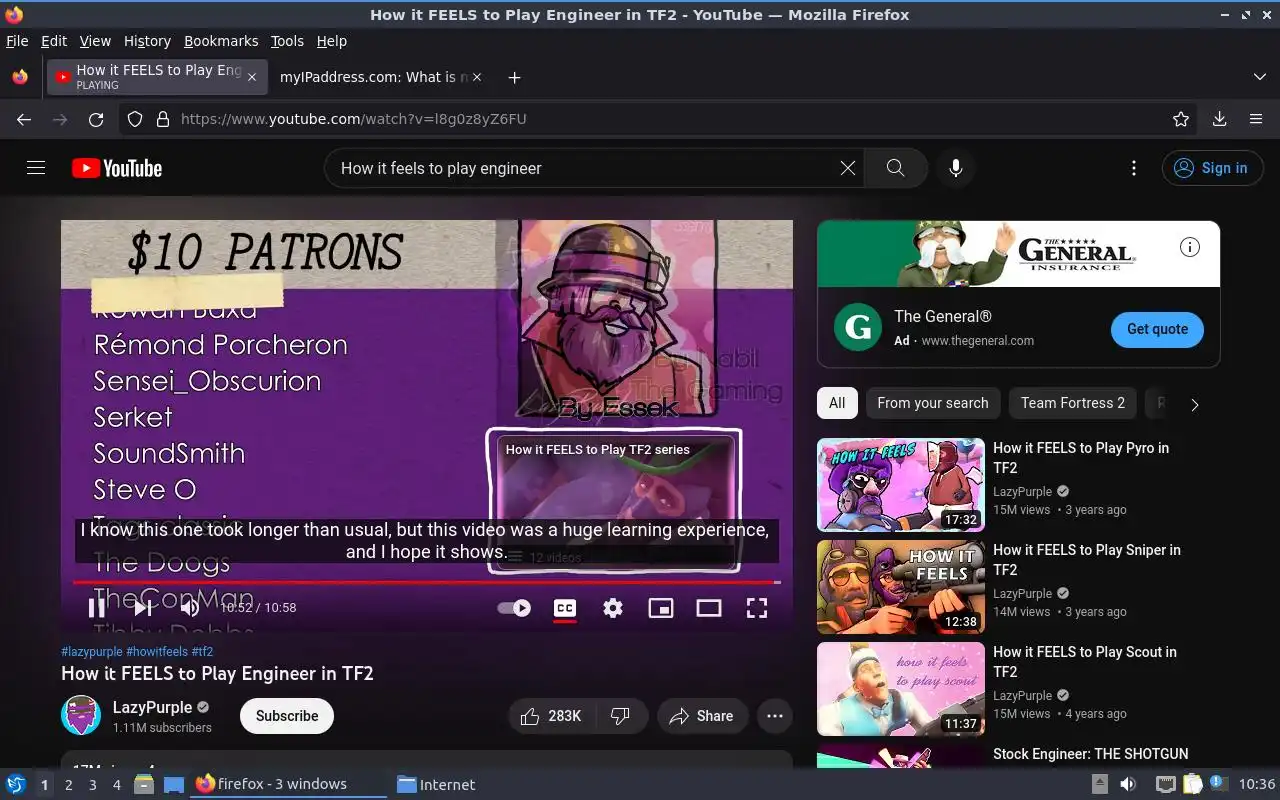Open the #howitfeels hashtag link
The image size is (1280, 800).
pyautogui.click(x=157, y=651)
